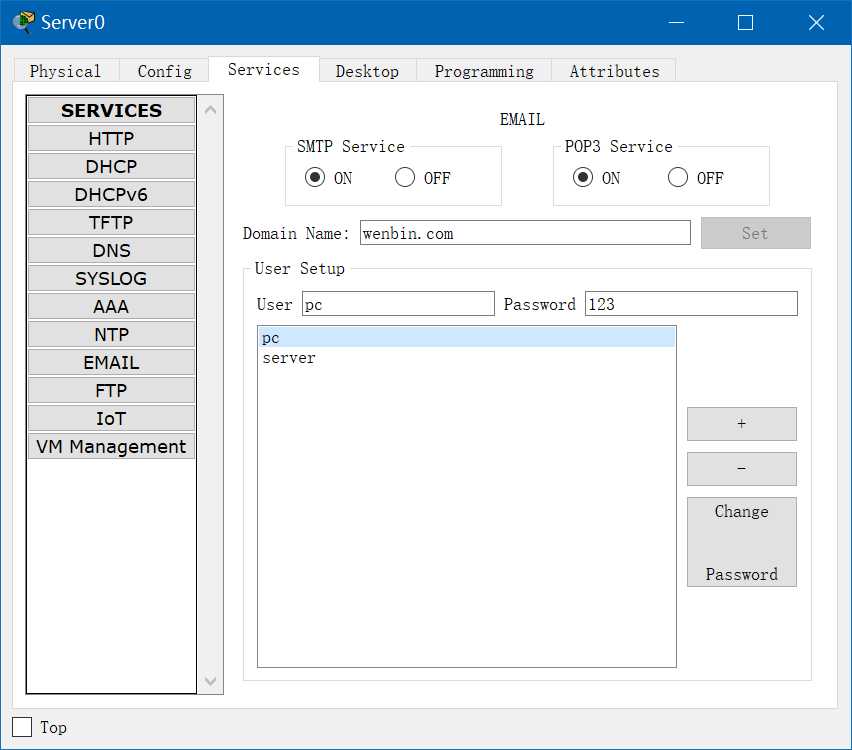Select the EMAIL service
Image resolution: width=852 pixels, height=750 pixels.
(111, 362)
